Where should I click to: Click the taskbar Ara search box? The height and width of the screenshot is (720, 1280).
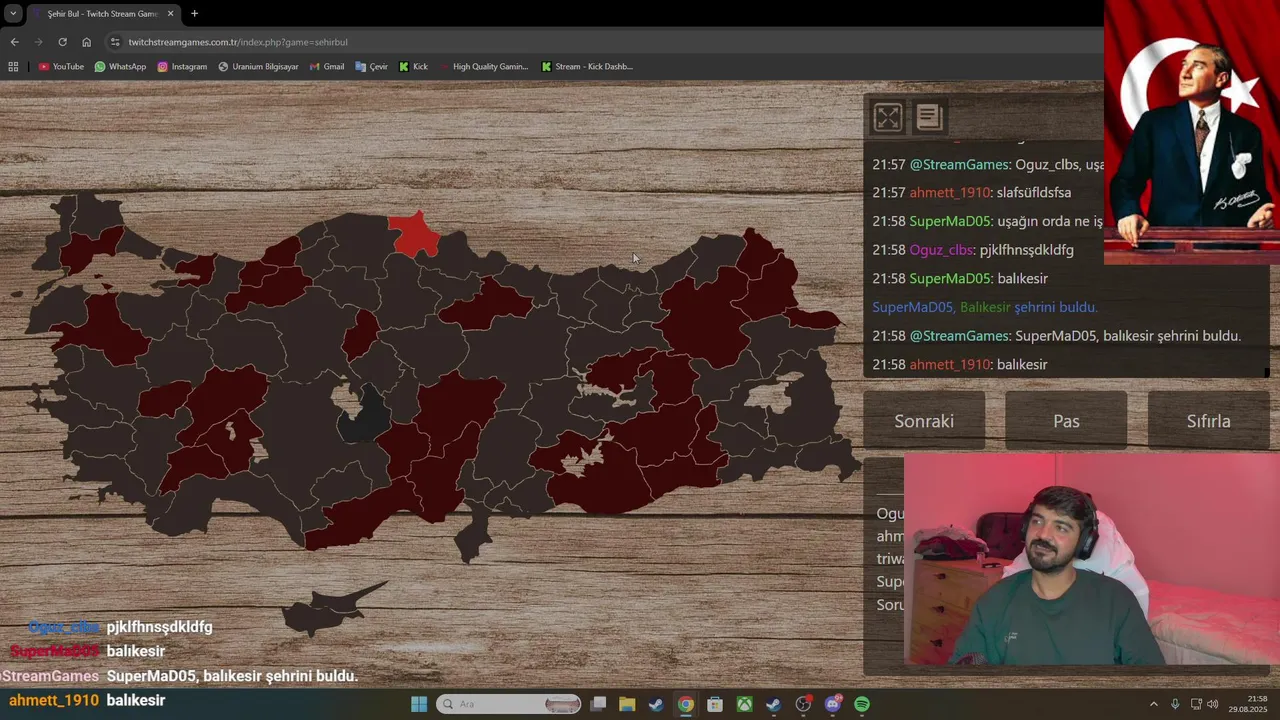click(x=508, y=704)
